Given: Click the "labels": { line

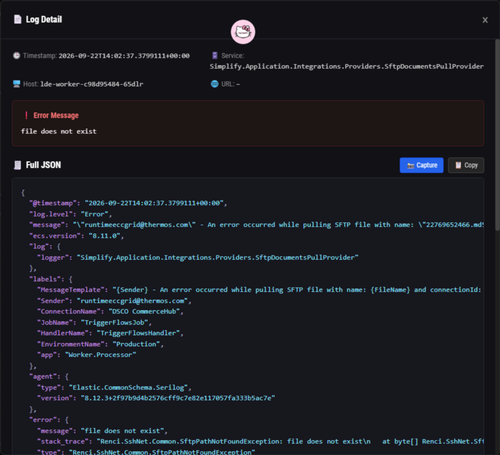Looking at the screenshot, I should pos(51,279).
